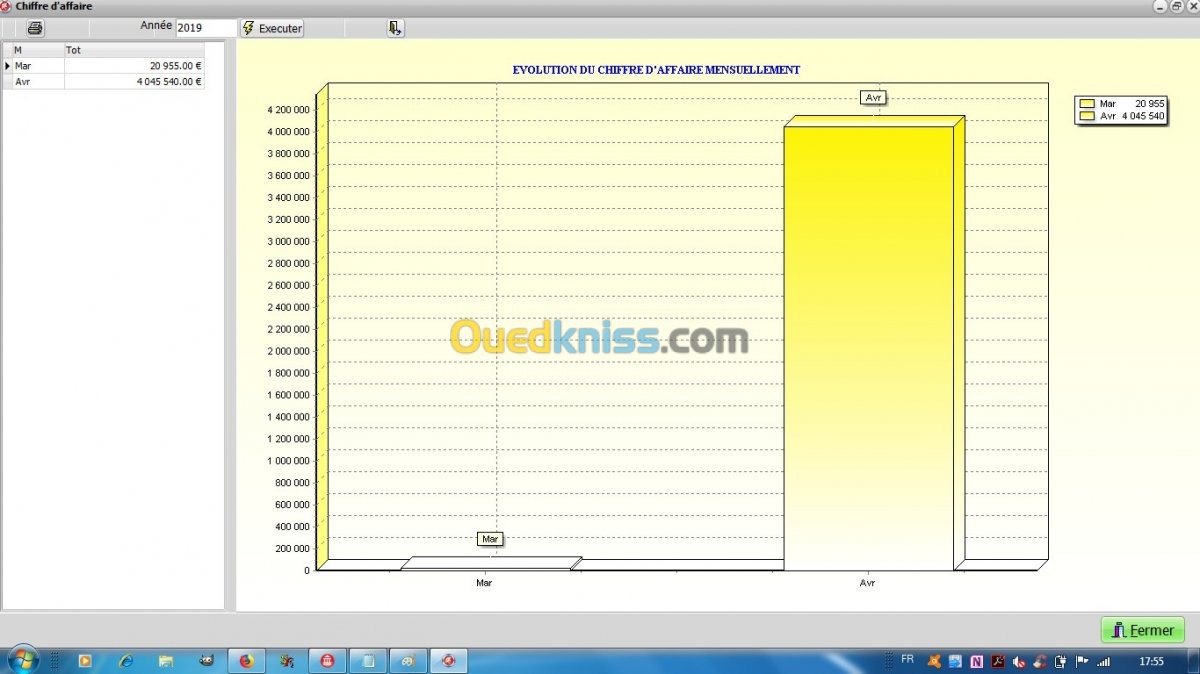Click the printer icon in the toolbar
Viewport: 1200px width, 674px height.
point(35,29)
